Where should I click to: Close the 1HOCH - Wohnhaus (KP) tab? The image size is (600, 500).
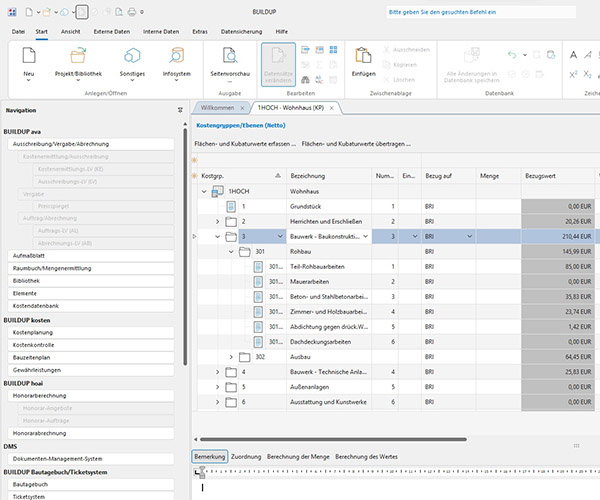[x=332, y=108]
